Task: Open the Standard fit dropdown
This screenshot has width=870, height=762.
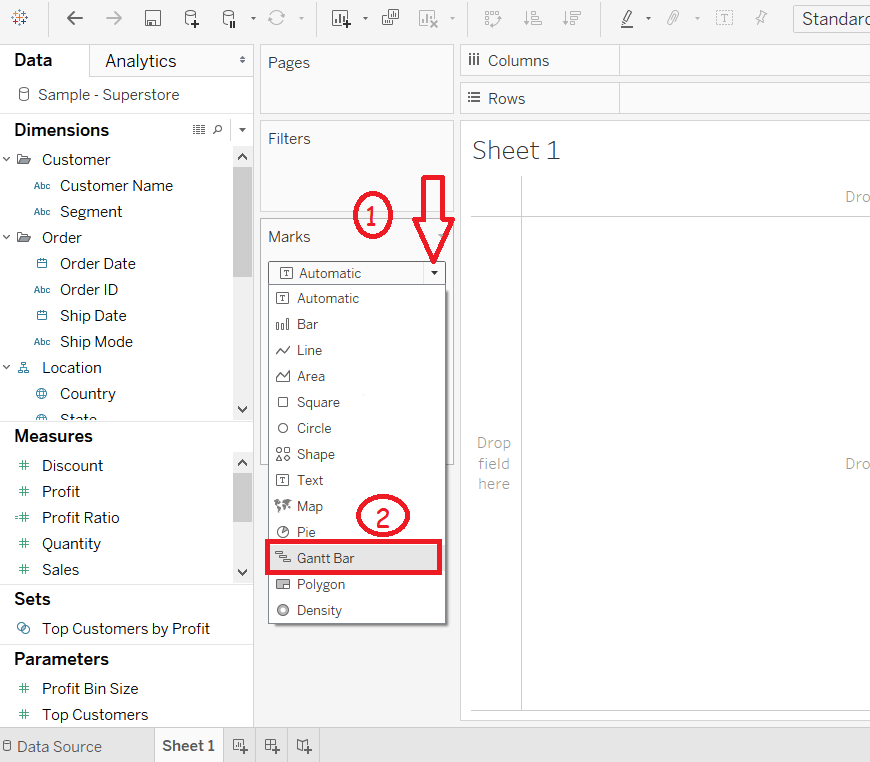Action: [832, 19]
